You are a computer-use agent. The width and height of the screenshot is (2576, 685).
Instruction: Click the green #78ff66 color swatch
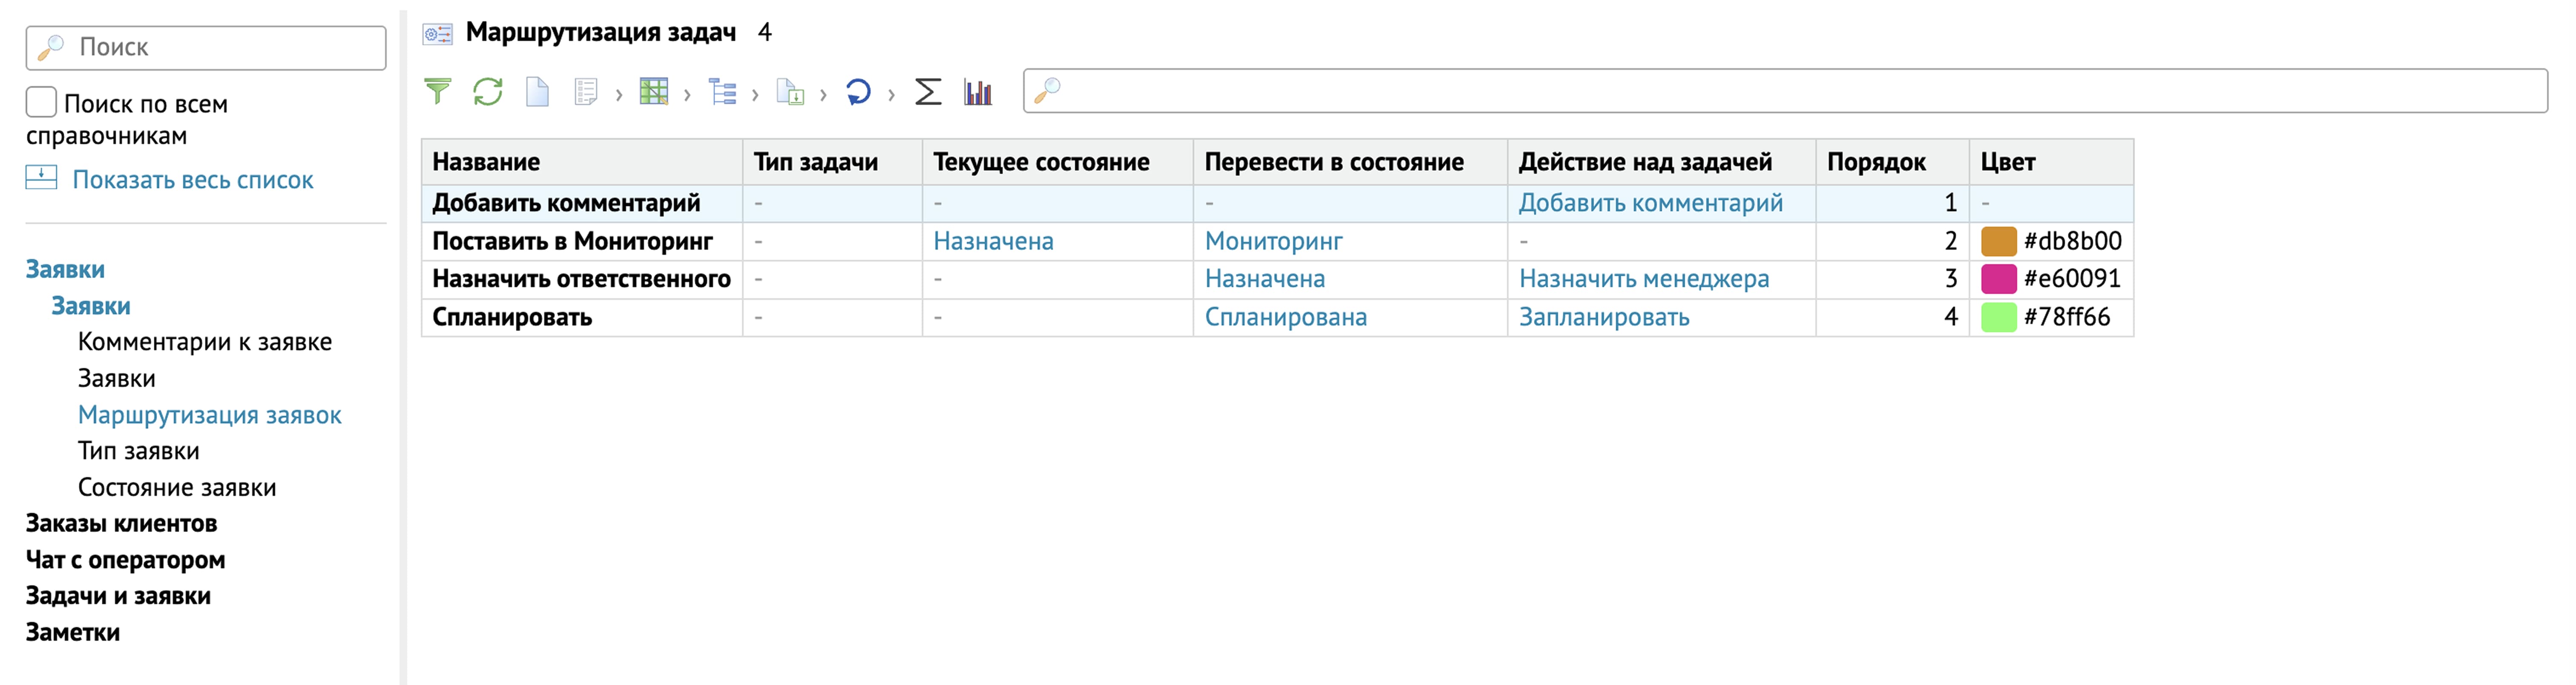click(1998, 317)
